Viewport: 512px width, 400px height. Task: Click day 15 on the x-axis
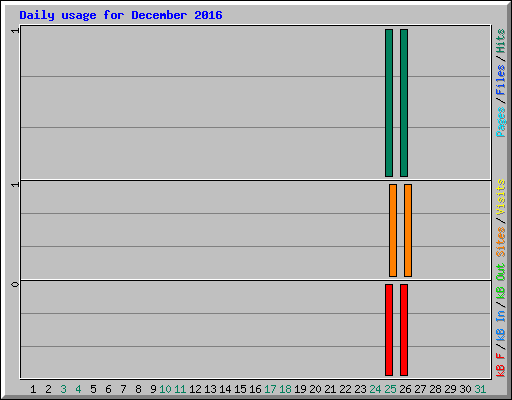tap(240, 389)
